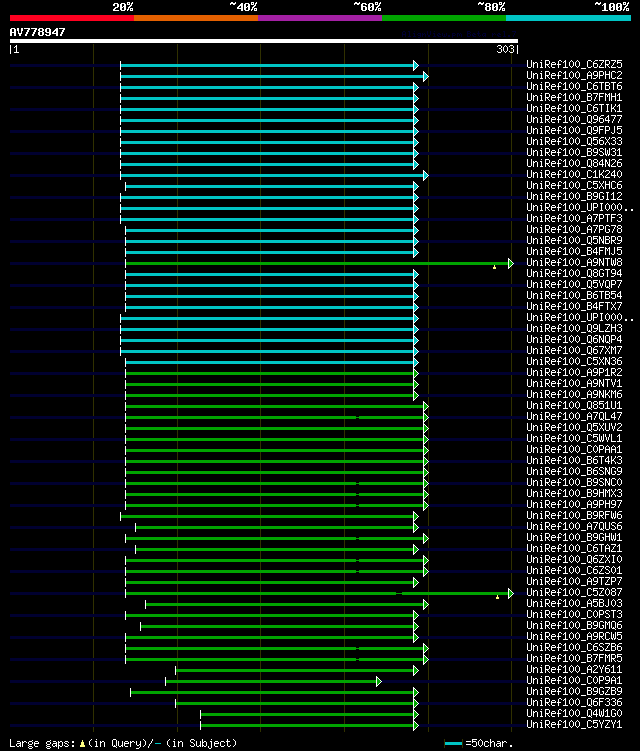Screen dimensions: 640x751
Task: Select hit label UniRef100_B4FTX7
Action: click(x=574, y=307)
